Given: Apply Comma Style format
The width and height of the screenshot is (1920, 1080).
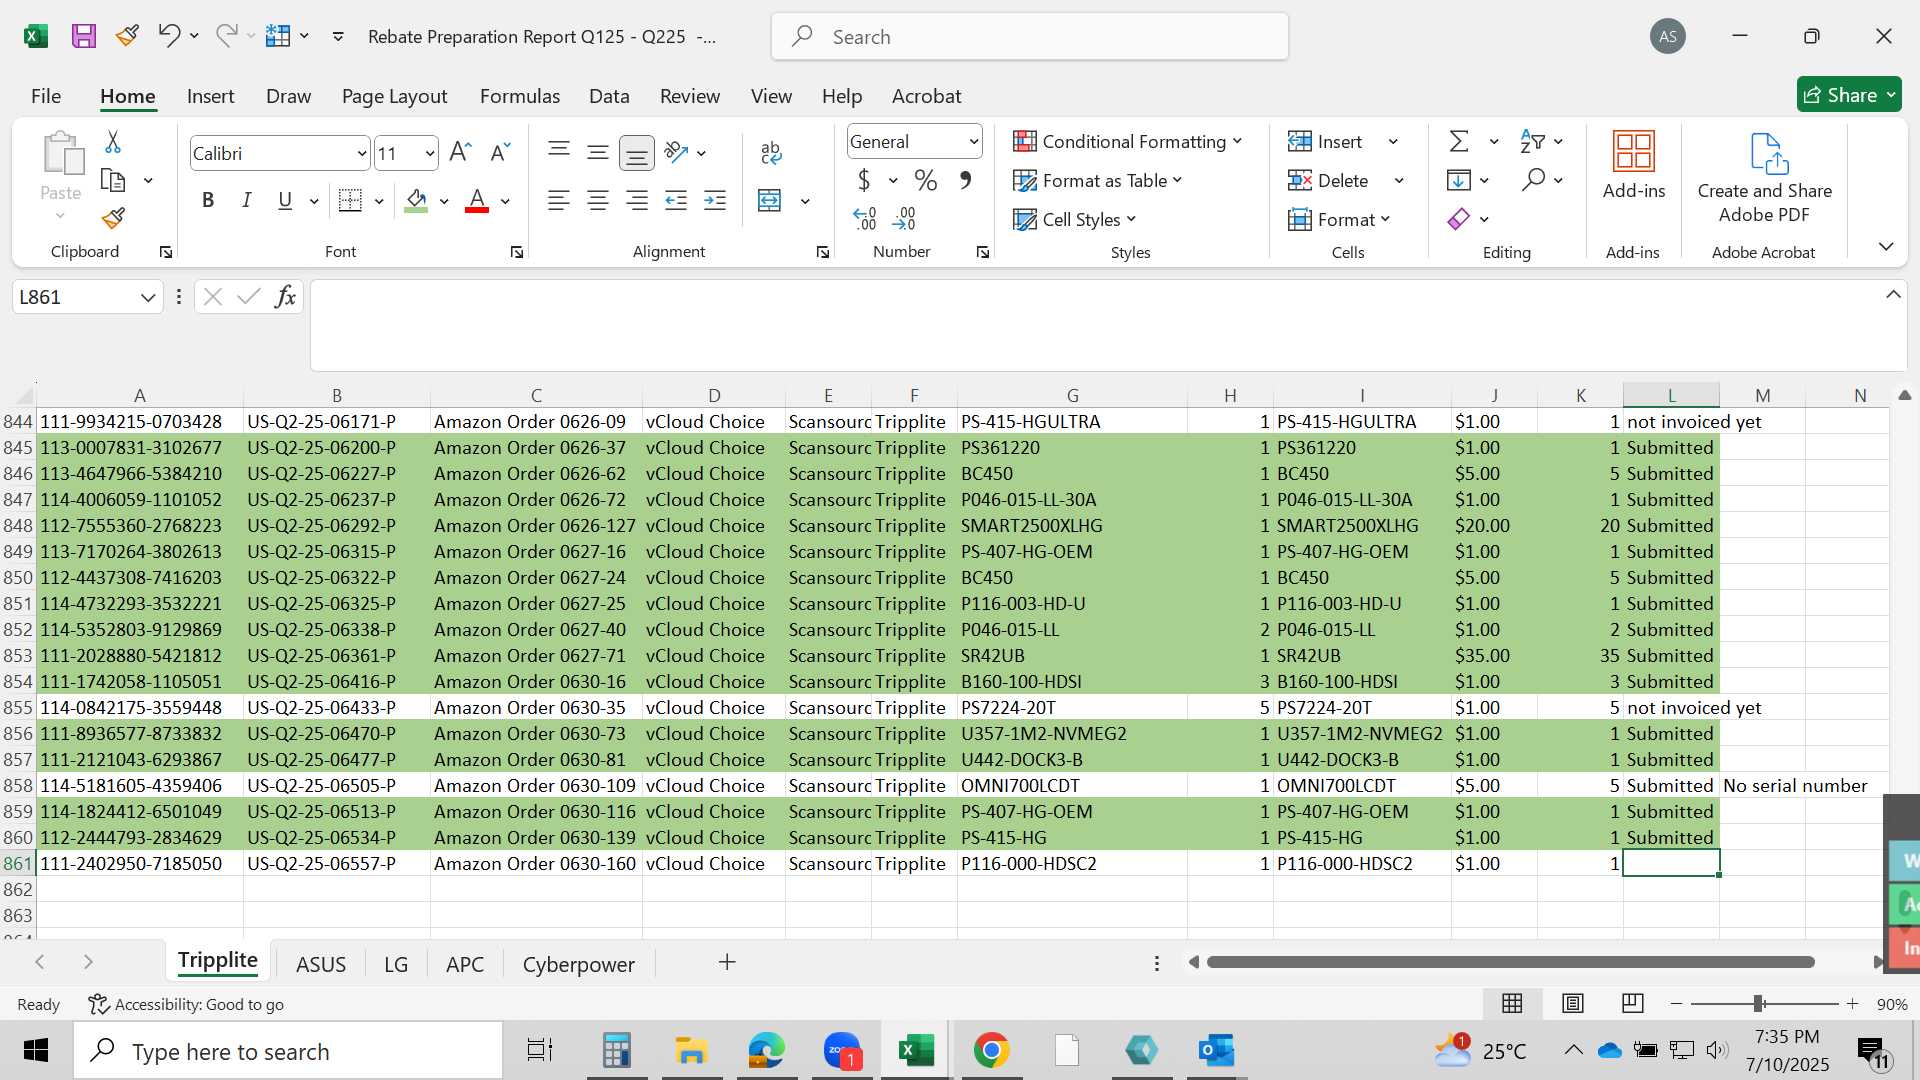Looking at the screenshot, I should (965, 180).
